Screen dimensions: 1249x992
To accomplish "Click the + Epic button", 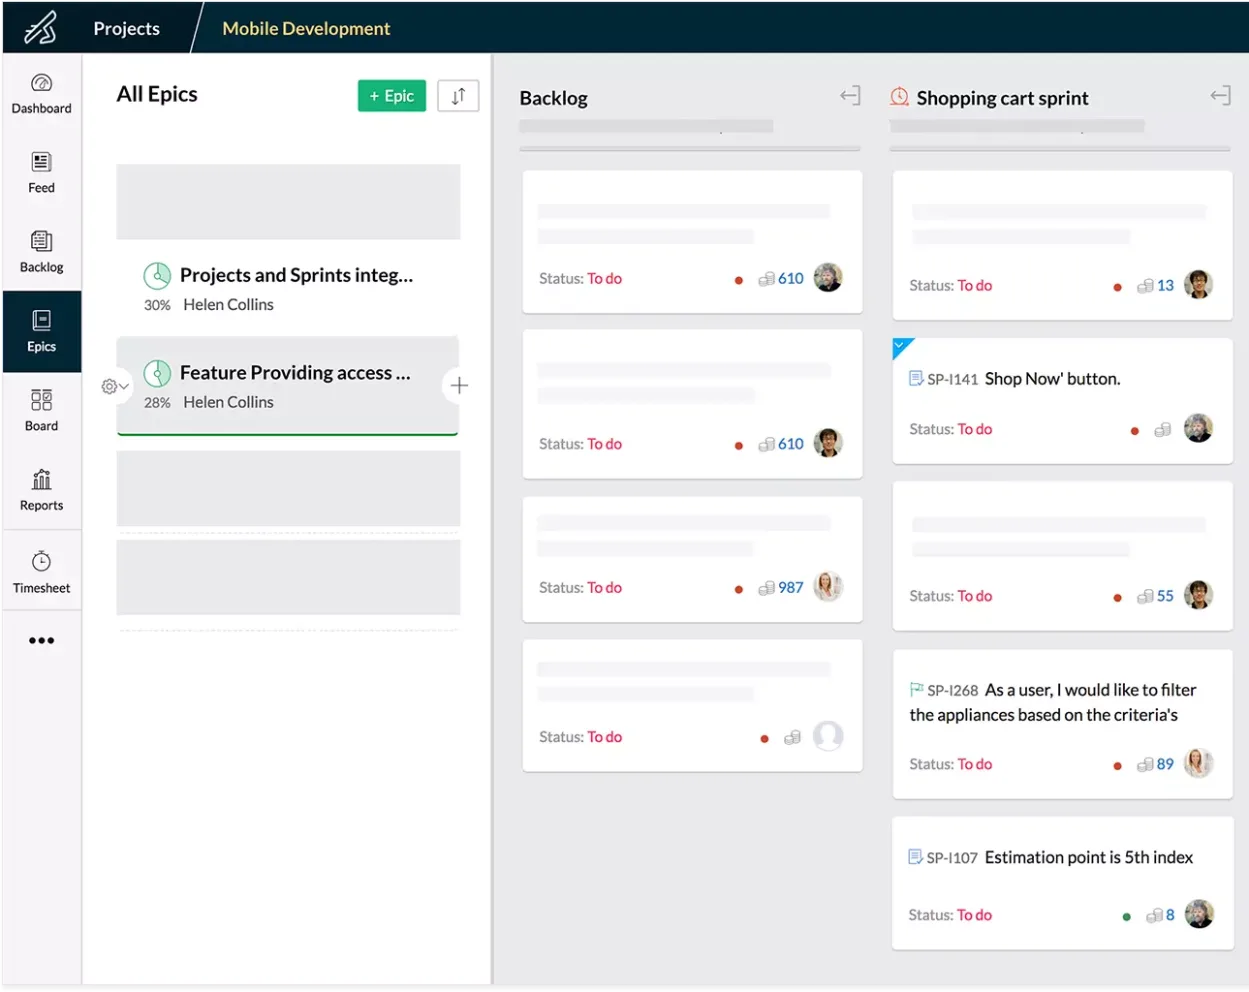I will 391,96.
